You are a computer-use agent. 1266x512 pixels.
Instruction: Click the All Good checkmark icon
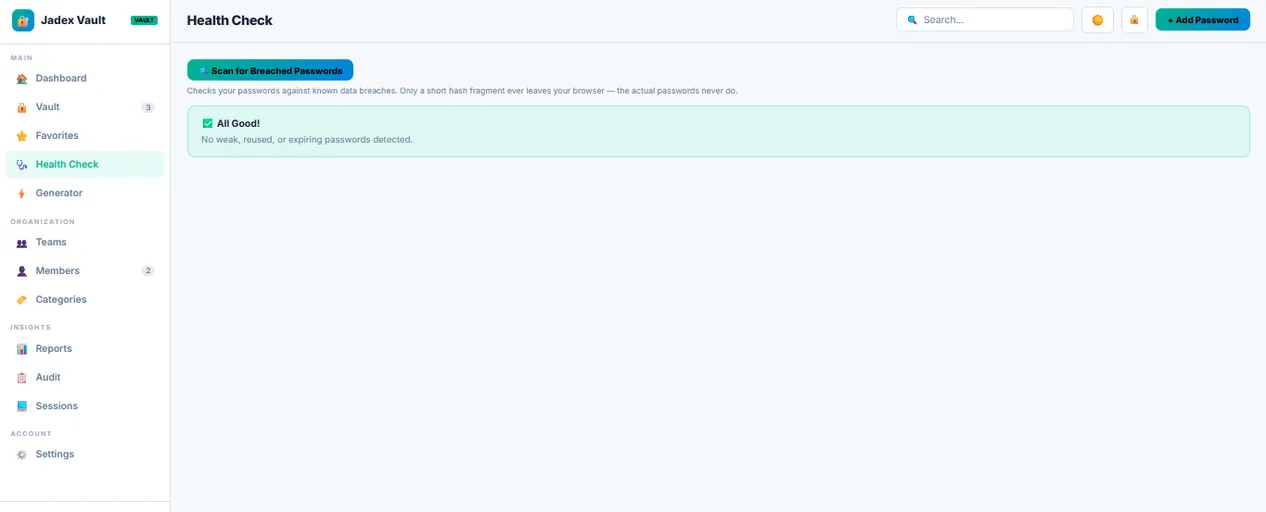[x=207, y=123]
